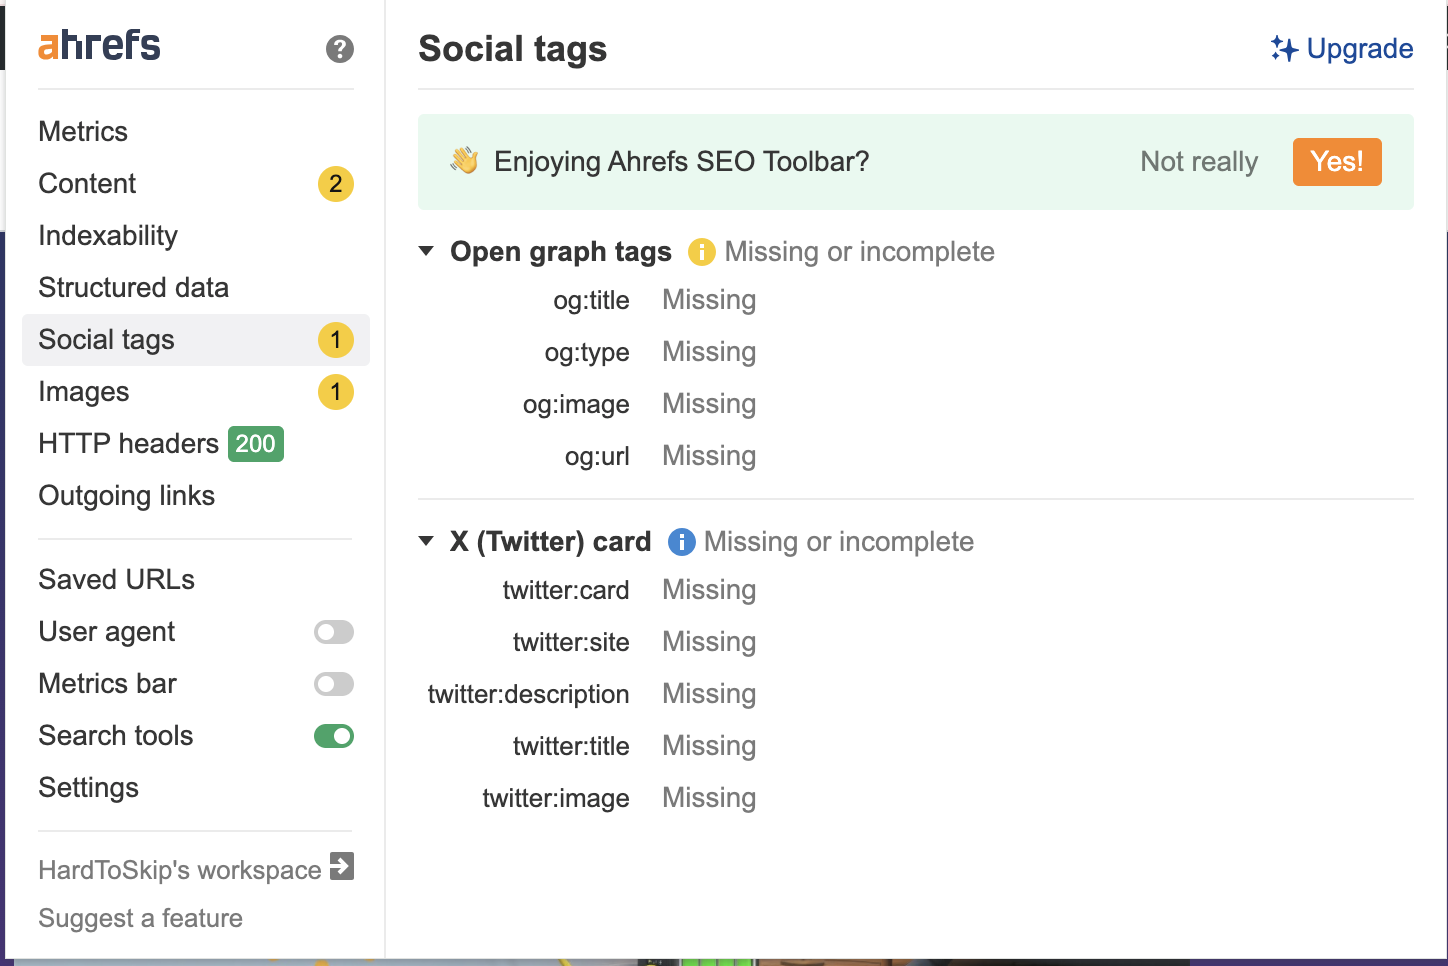1448x966 pixels.
Task: Choose Suggest a feature
Action: (x=140, y=918)
